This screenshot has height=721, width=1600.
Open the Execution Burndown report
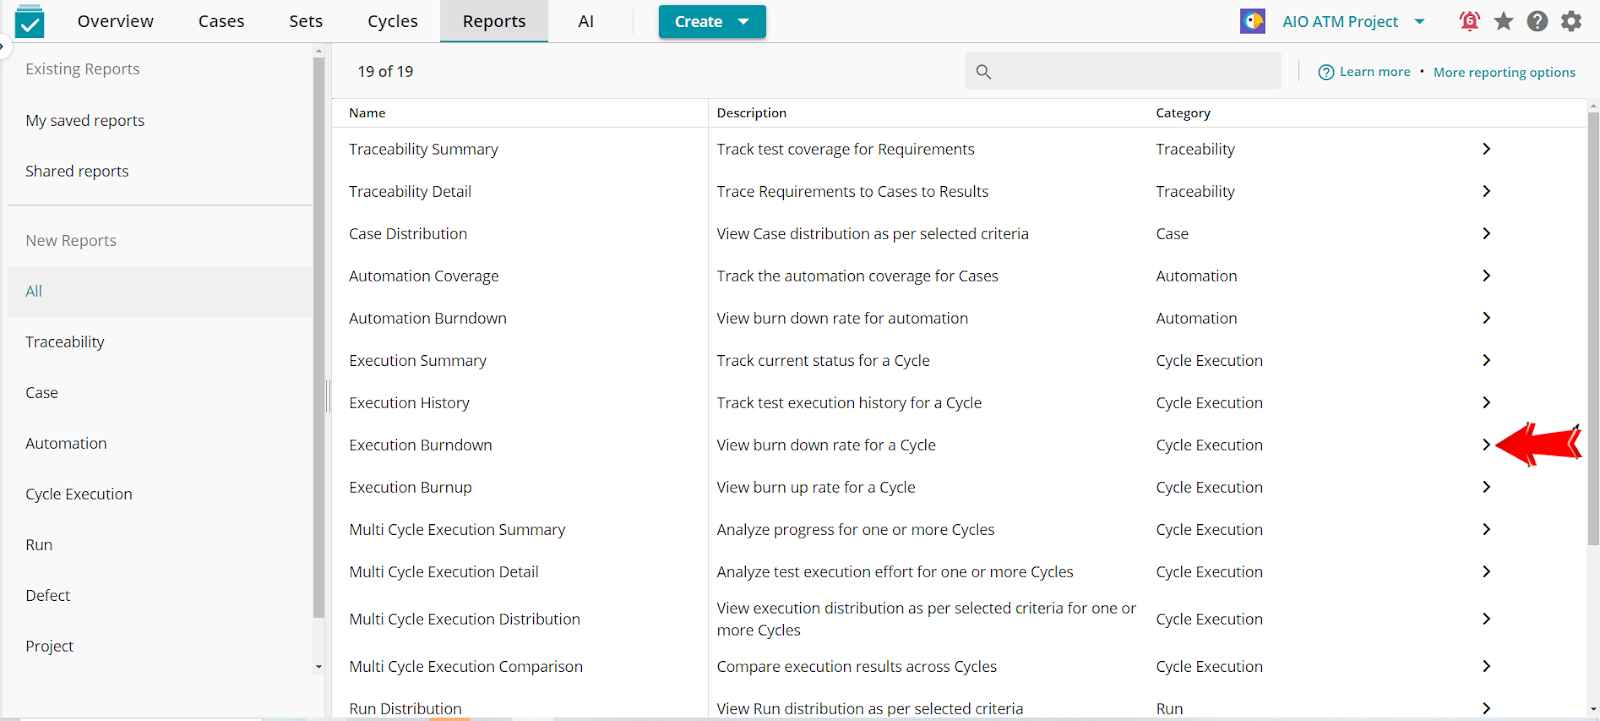tap(421, 445)
